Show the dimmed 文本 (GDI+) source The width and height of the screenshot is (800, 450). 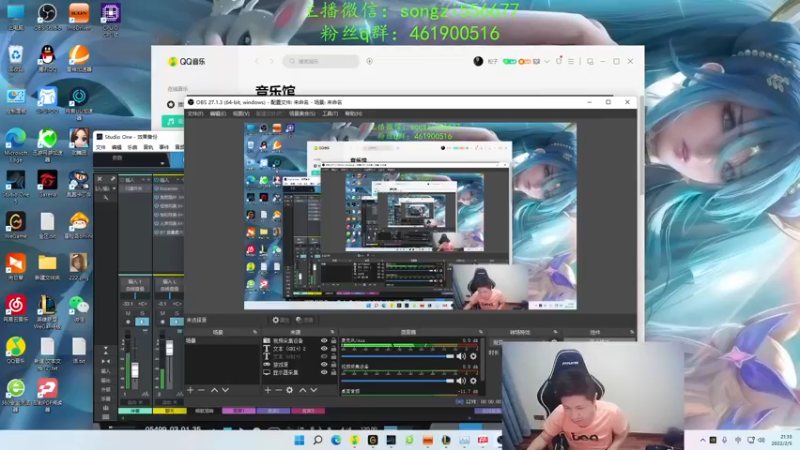[x=324, y=357]
